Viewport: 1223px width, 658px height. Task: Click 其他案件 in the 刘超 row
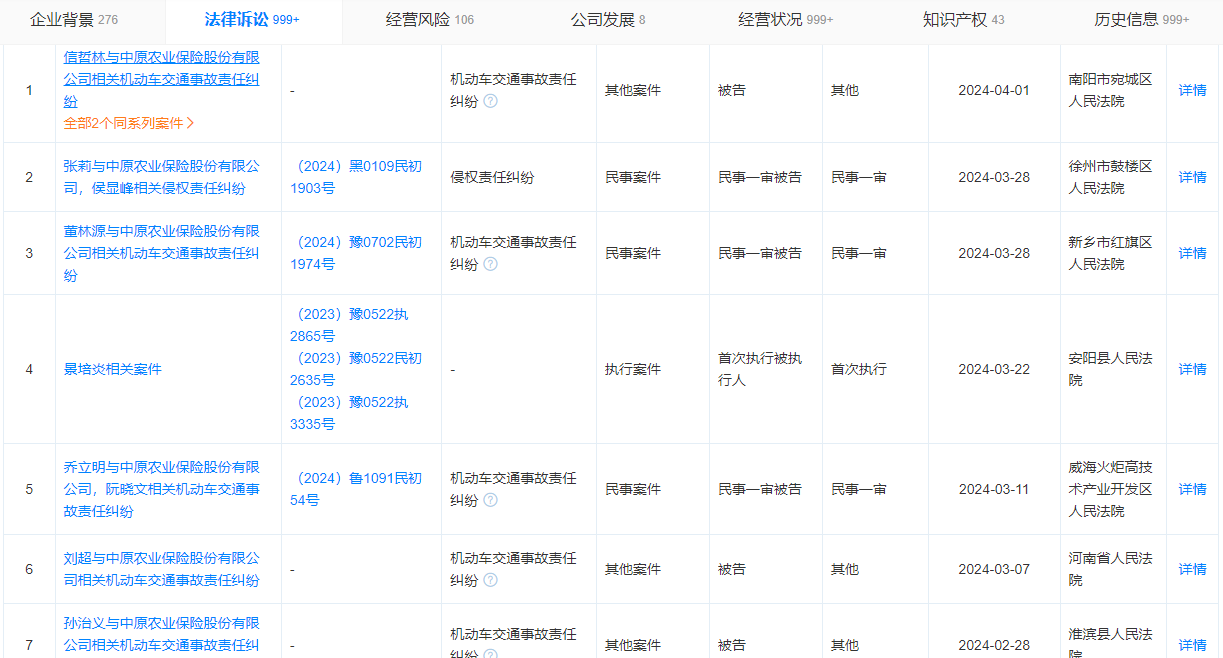pyautogui.click(x=633, y=569)
